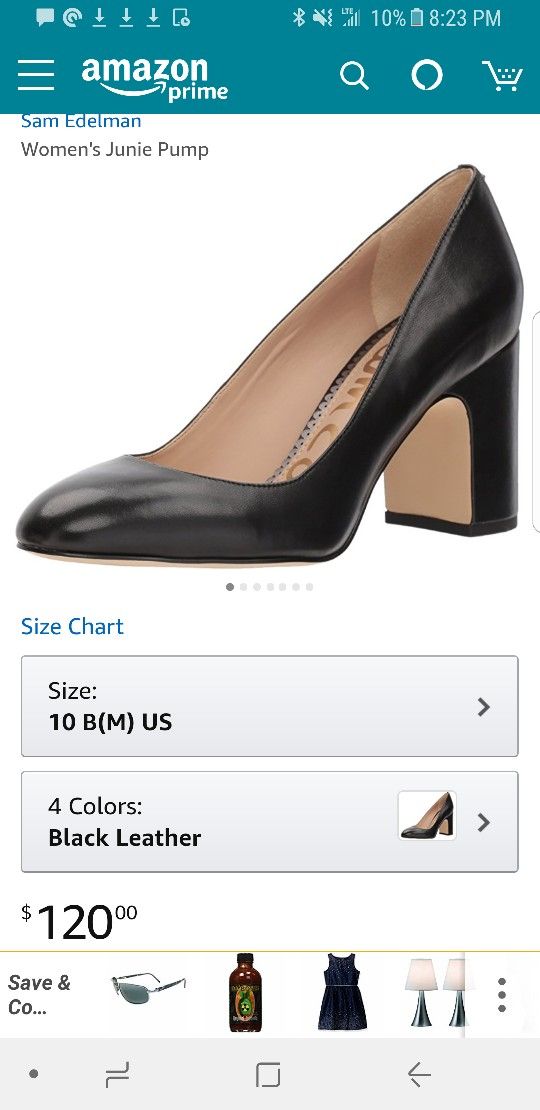Viewport: 540px width, 1110px height.
Task: Activate the Alexa voice circle icon
Action: (427, 75)
